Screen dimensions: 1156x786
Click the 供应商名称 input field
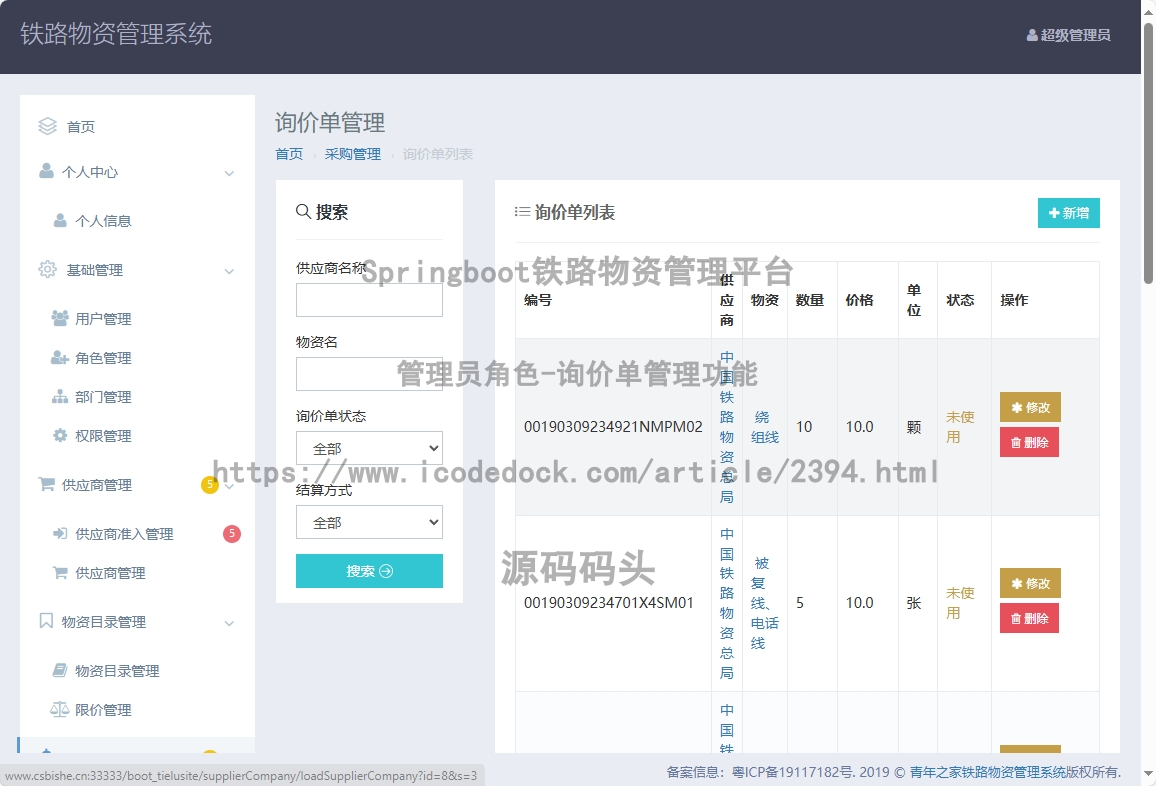(369, 300)
